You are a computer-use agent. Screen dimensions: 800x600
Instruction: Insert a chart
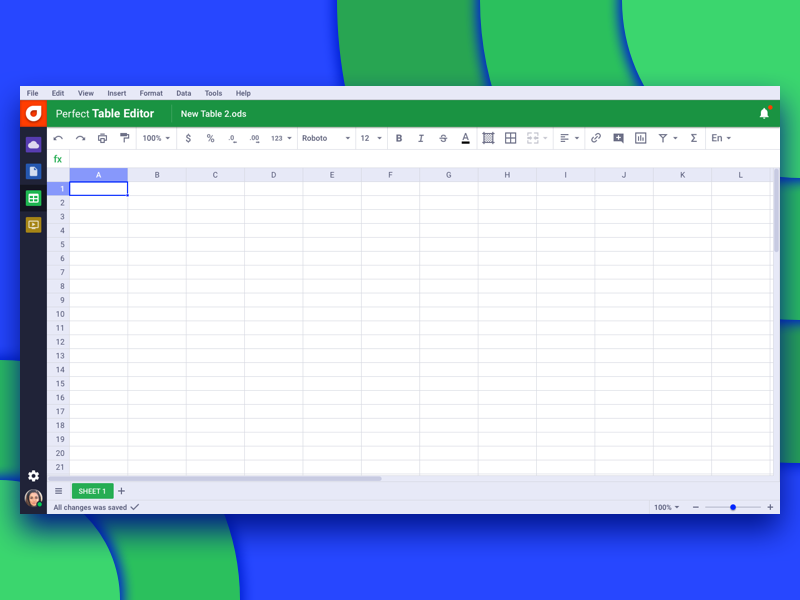pyautogui.click(x=640, y=138)
